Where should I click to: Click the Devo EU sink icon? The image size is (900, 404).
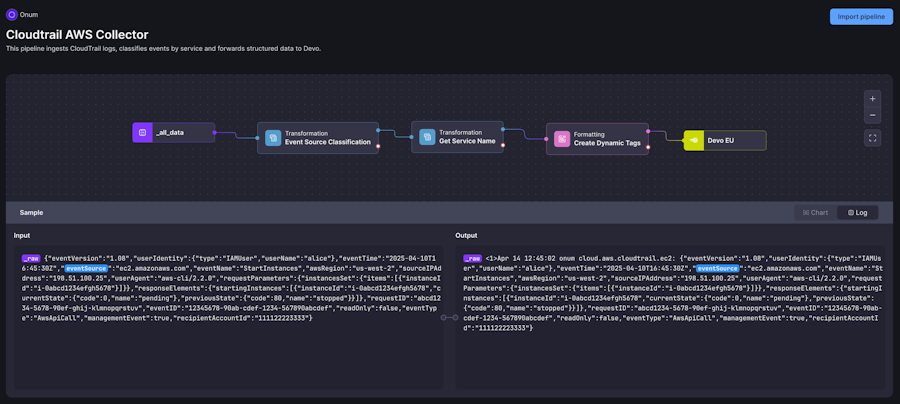pyautogui.click(x=693, y=141)
